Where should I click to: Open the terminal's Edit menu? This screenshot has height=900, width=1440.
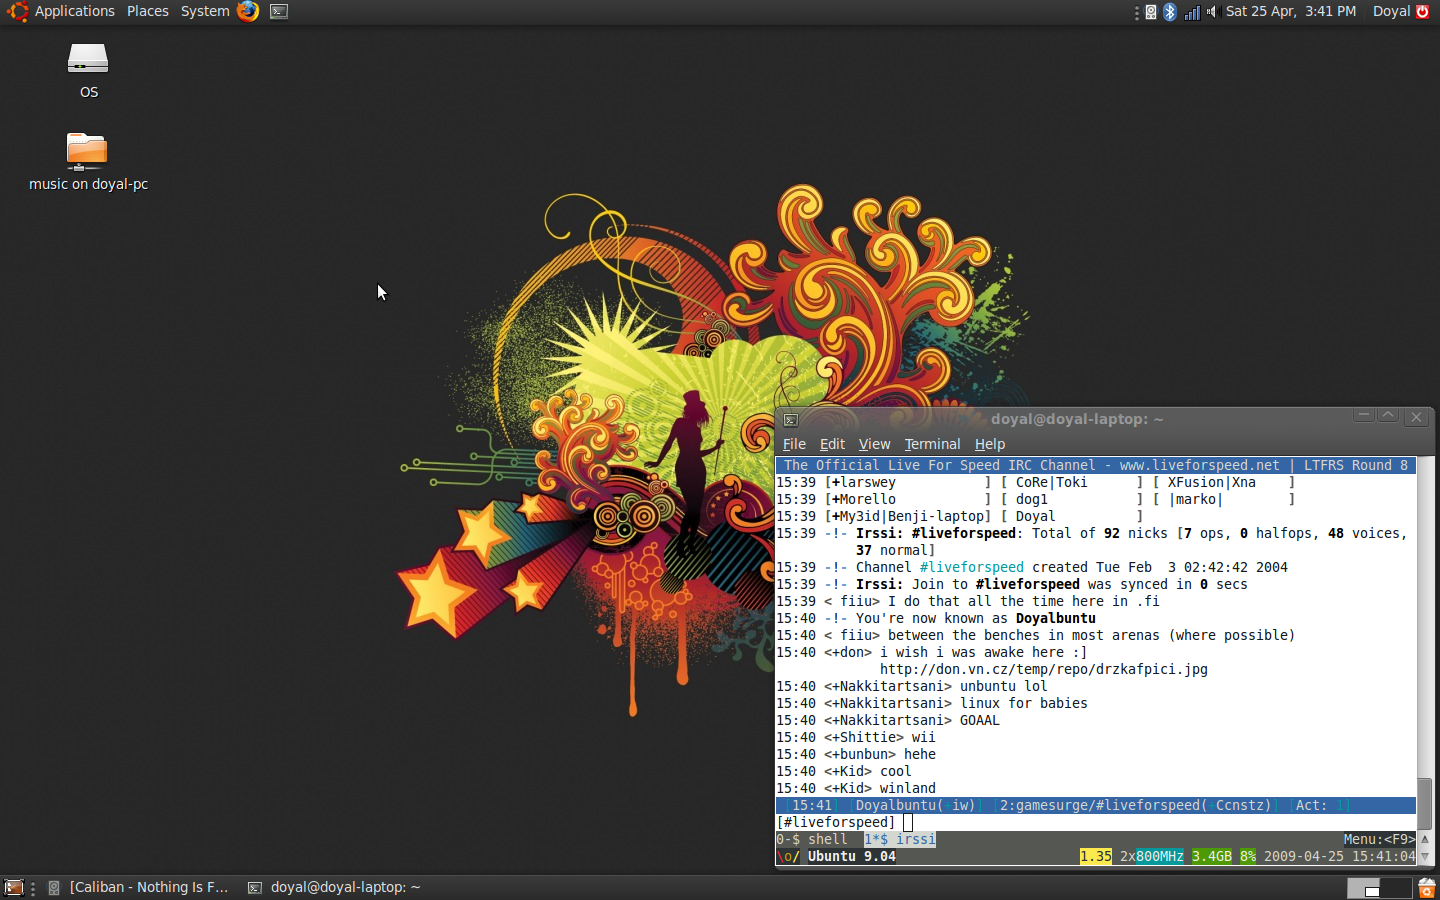pyautogui.click(x=832, y=444)
